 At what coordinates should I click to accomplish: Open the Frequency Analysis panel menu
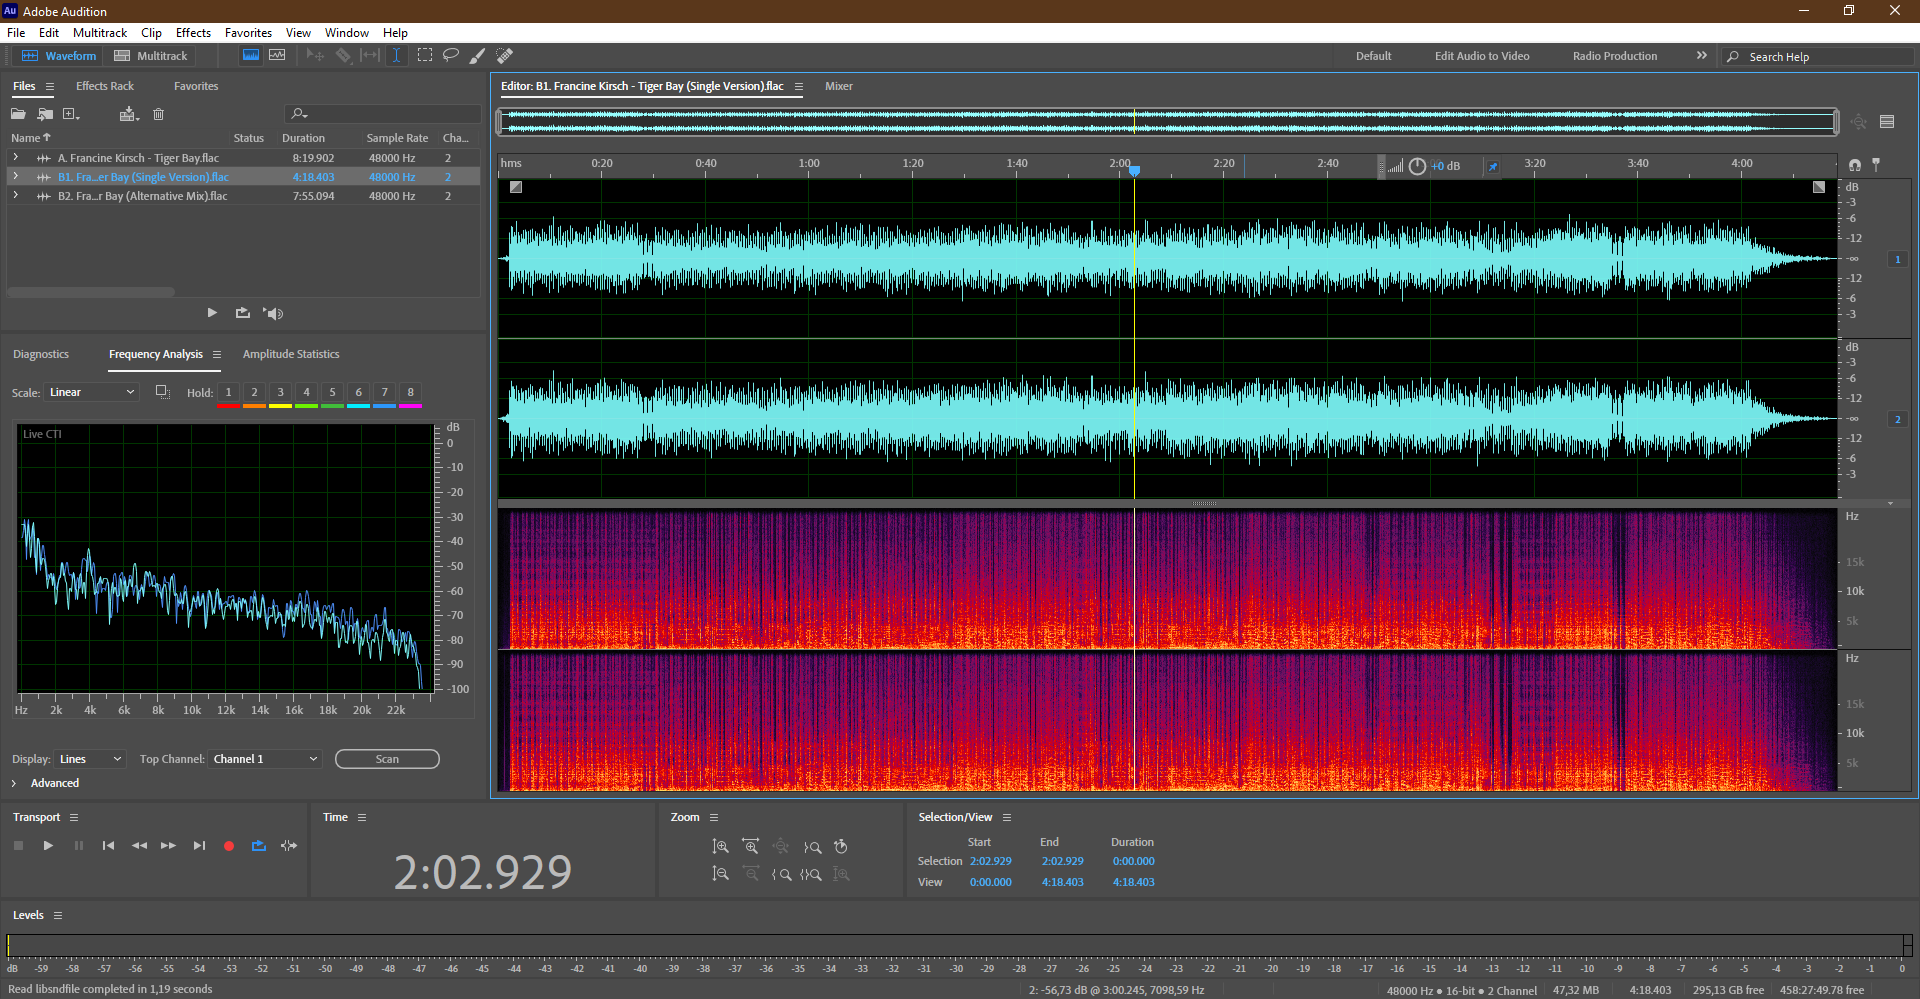point(216,355)
